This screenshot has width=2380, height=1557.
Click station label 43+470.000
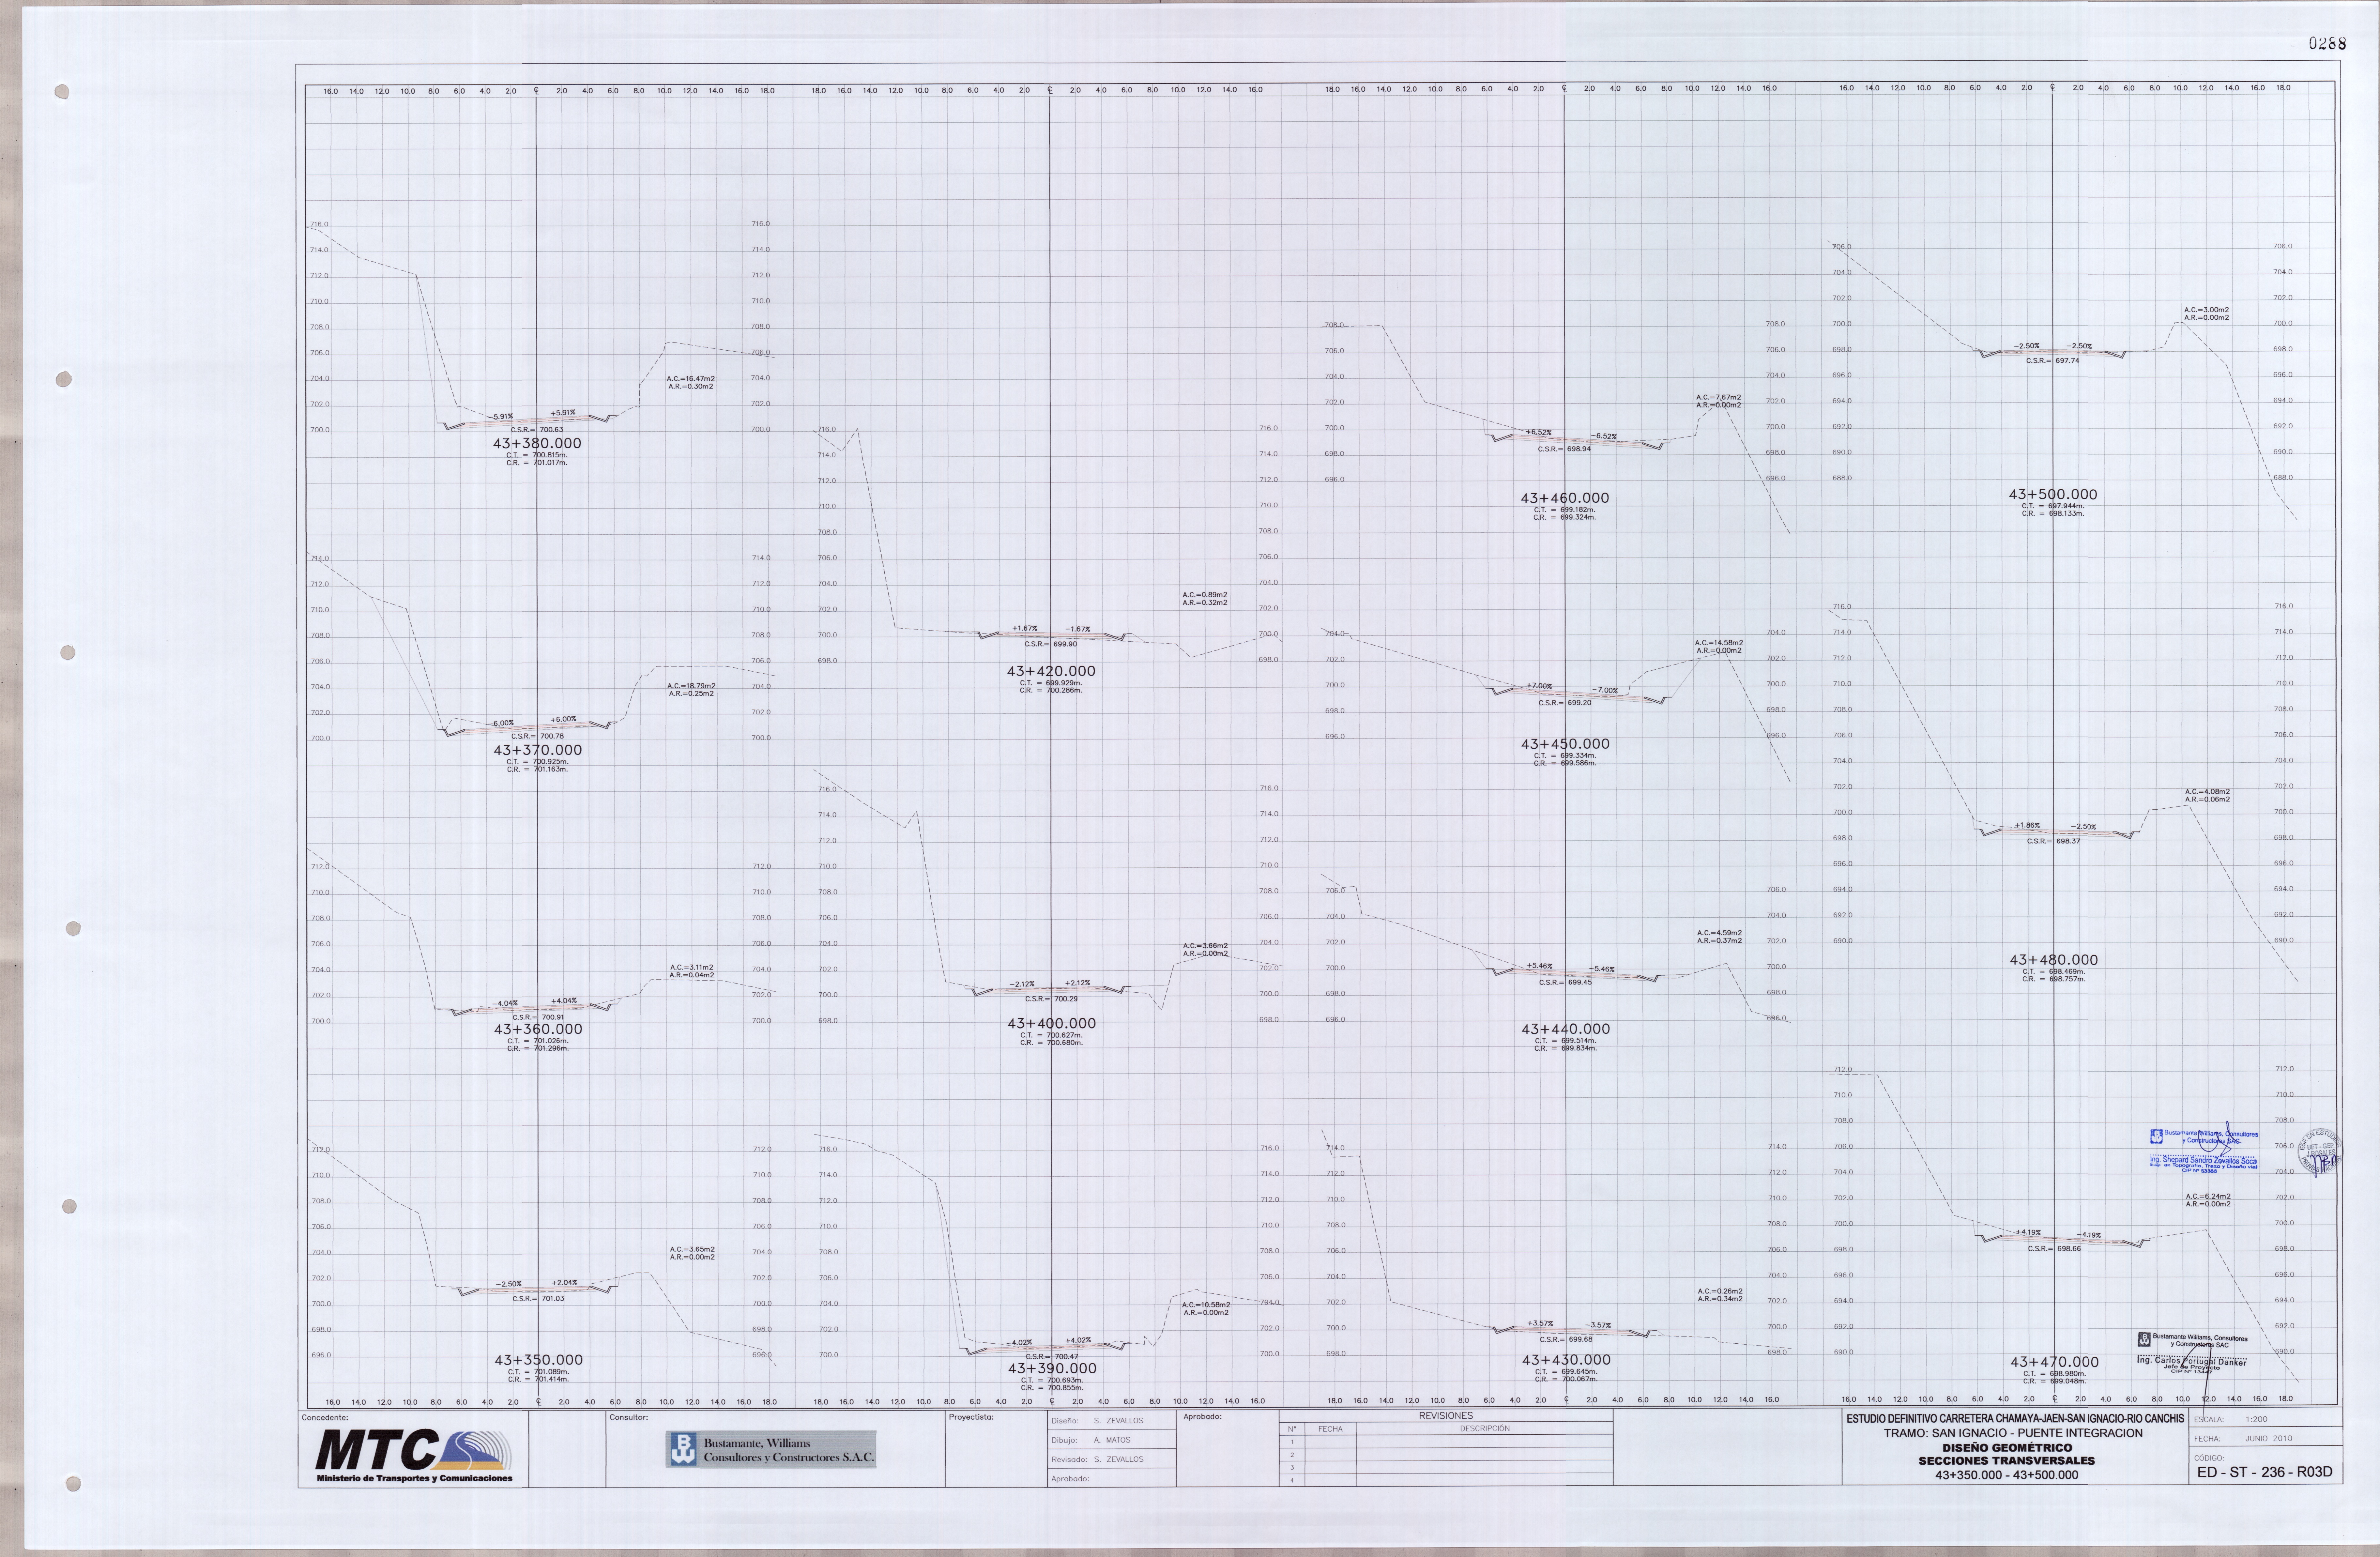point(2055,1362)
